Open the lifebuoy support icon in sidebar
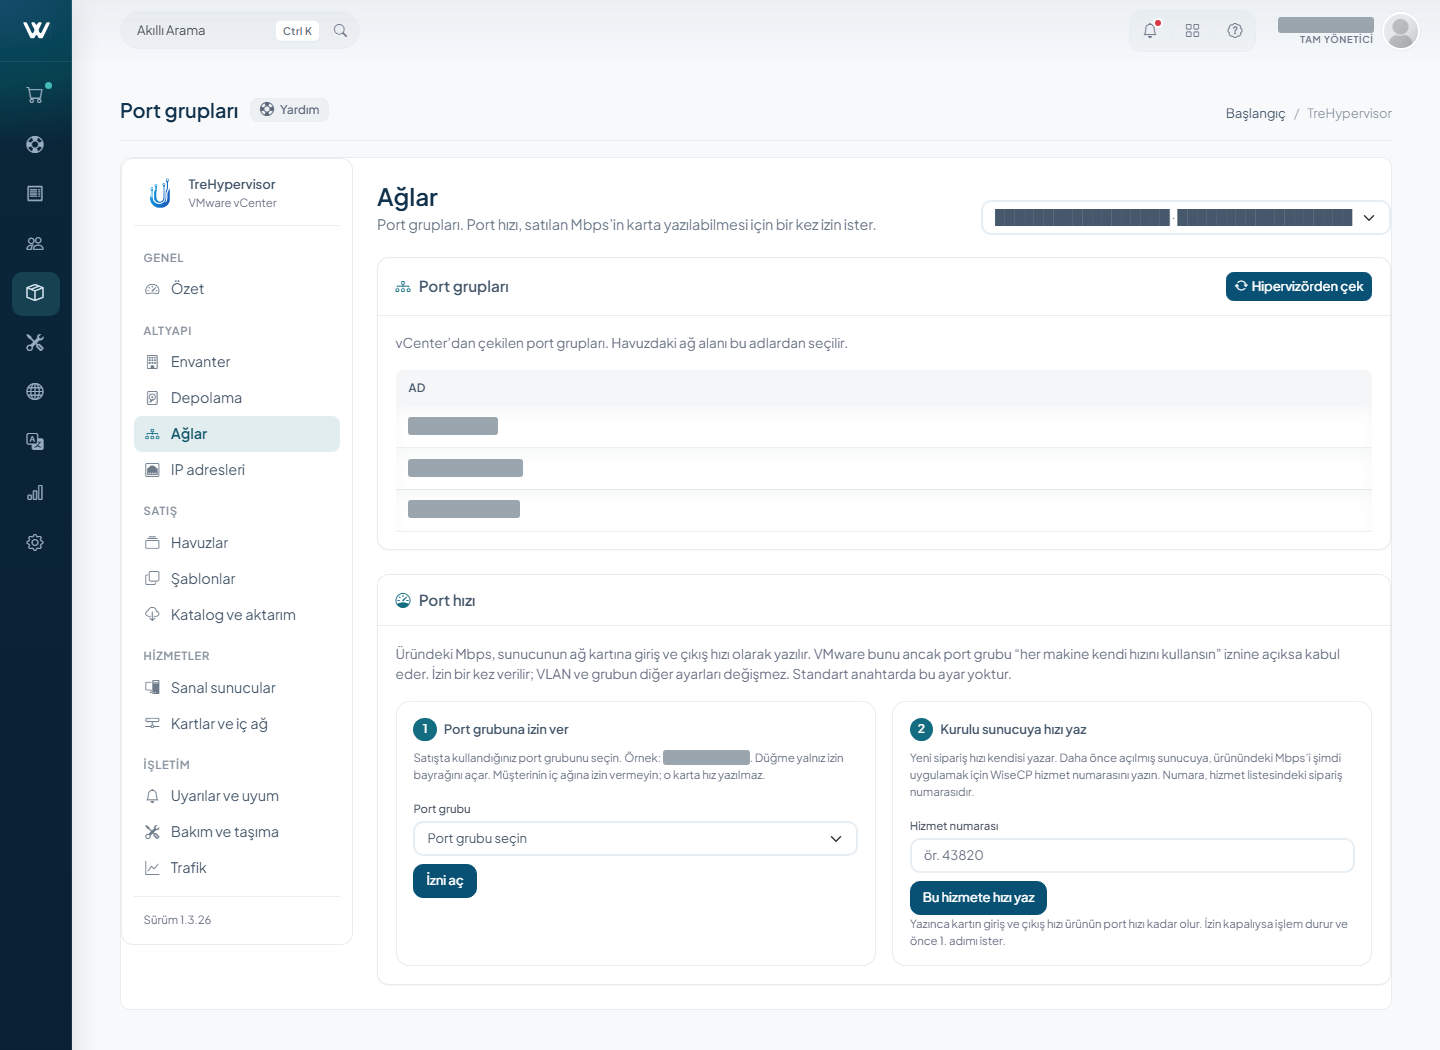Image resolution: width=1440 pixels, height=1050 pixels. 35,144
